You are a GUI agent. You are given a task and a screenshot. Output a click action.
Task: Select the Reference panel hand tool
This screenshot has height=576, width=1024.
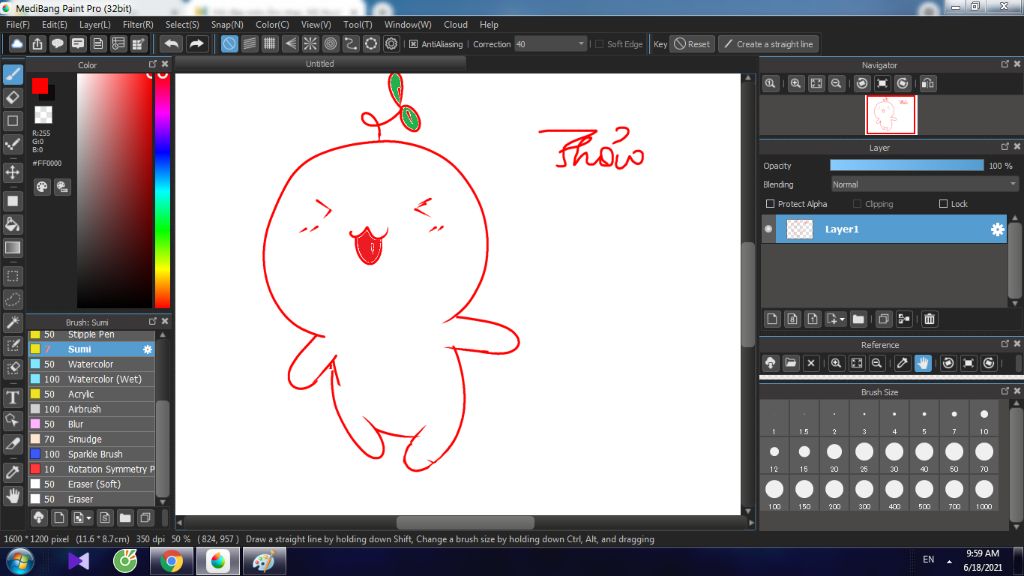click(x=923, y=363)
